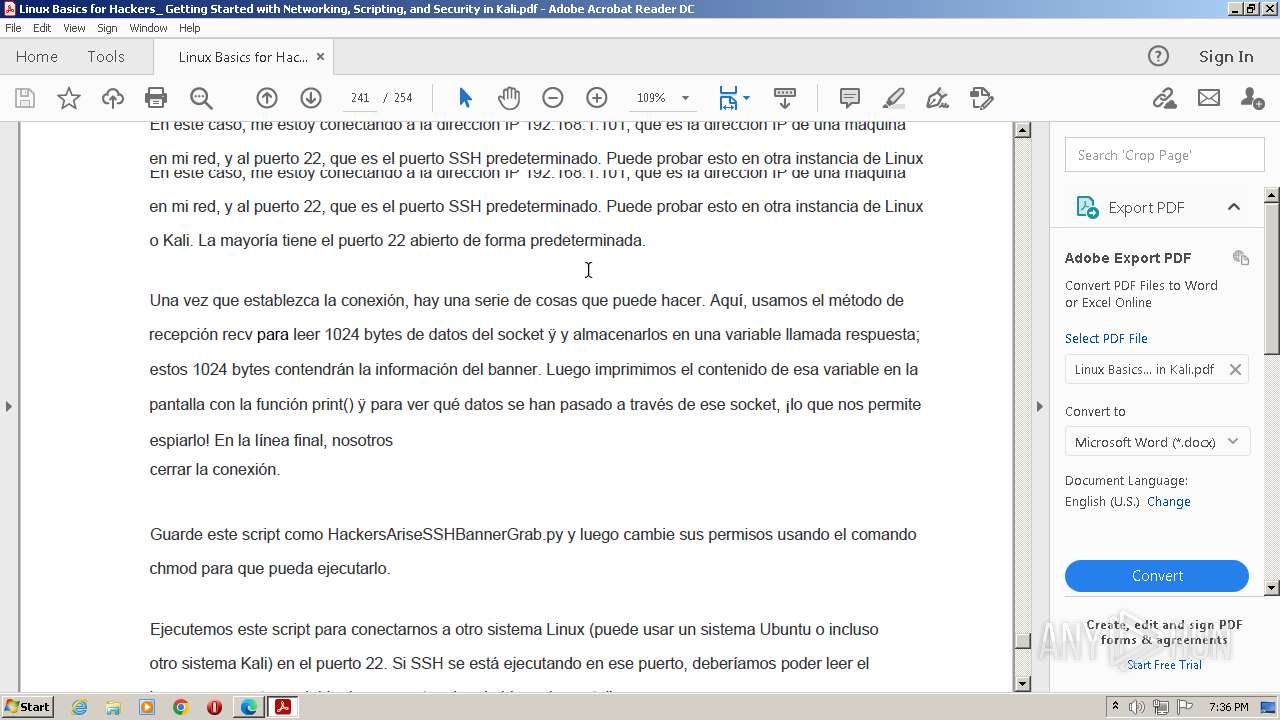
Task: Click the share with others person icon
Action: (x=1252, y=98)
